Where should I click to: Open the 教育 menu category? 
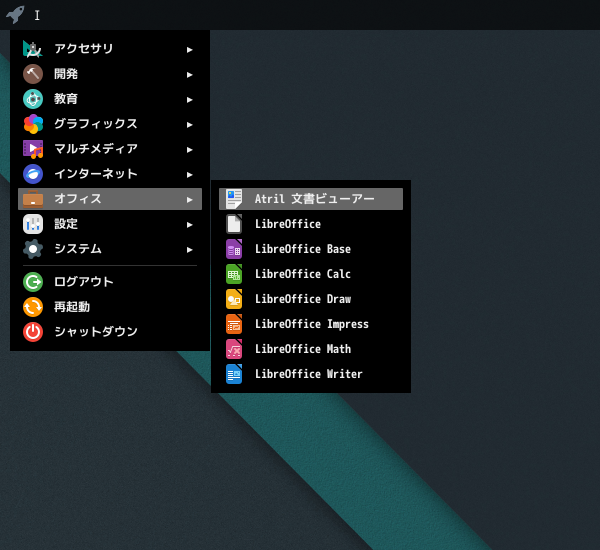[110, 99]
